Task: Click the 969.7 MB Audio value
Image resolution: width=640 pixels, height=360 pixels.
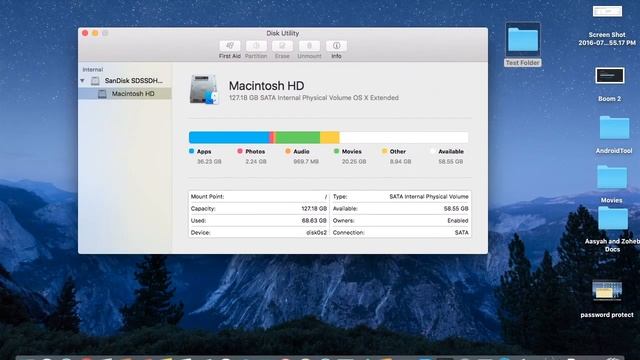Action: [306, 162]
